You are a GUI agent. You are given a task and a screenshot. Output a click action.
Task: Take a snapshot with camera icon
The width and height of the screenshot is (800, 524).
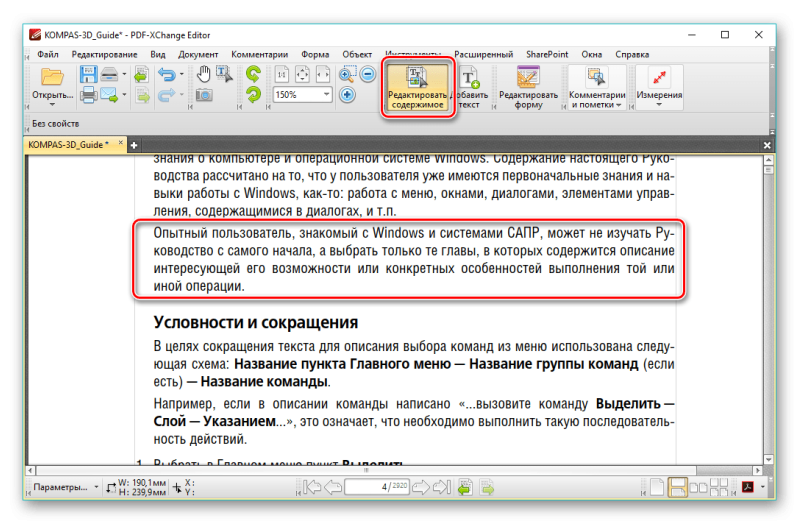pos(204,95)
